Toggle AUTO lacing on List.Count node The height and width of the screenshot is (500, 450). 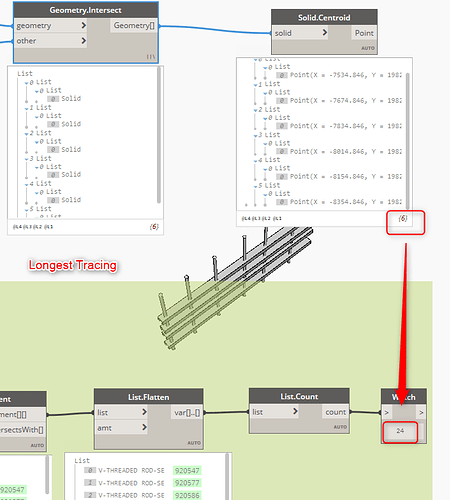(x=340, y=427)
